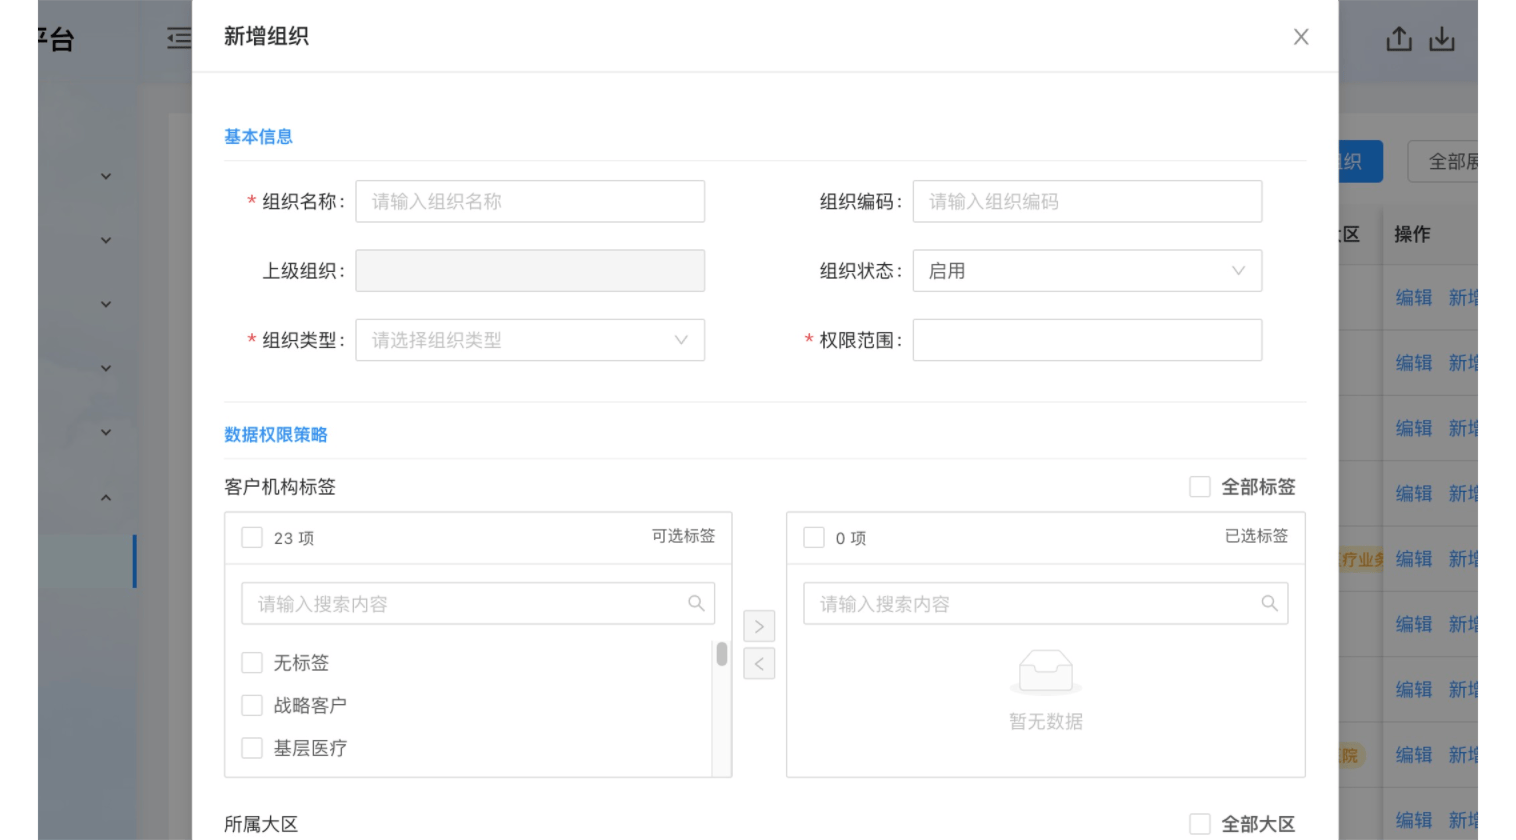
Task: Enable the 全部标签 checkbox
Action: click(x=1200, y=487)
